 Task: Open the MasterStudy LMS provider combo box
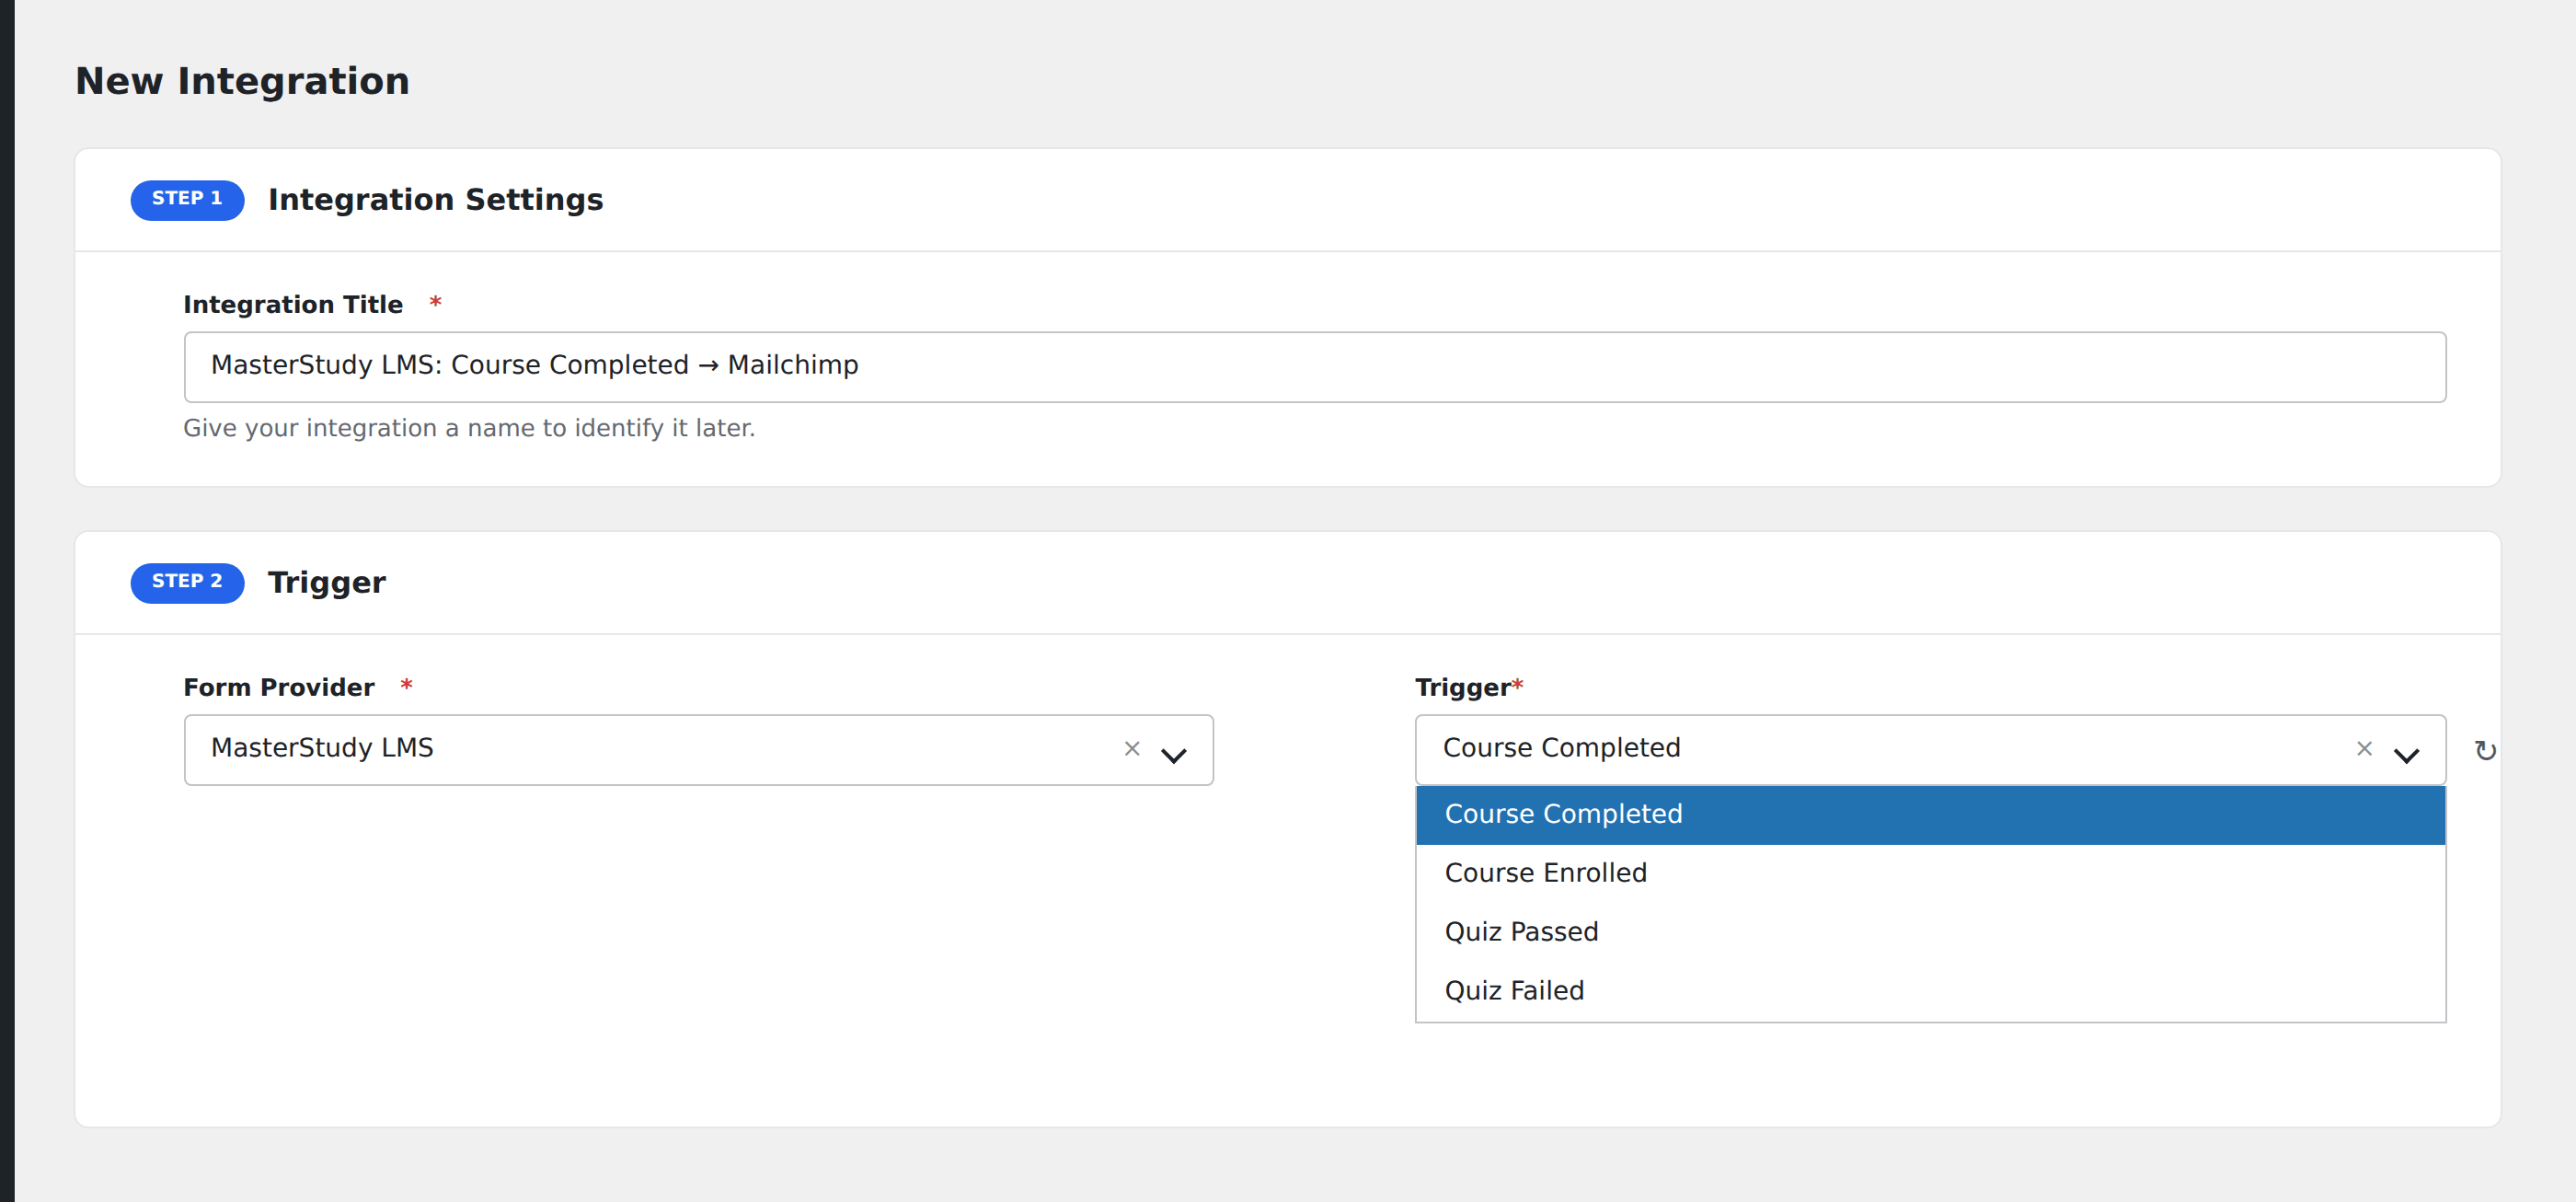pyautogui.click(x=698, y=750)
